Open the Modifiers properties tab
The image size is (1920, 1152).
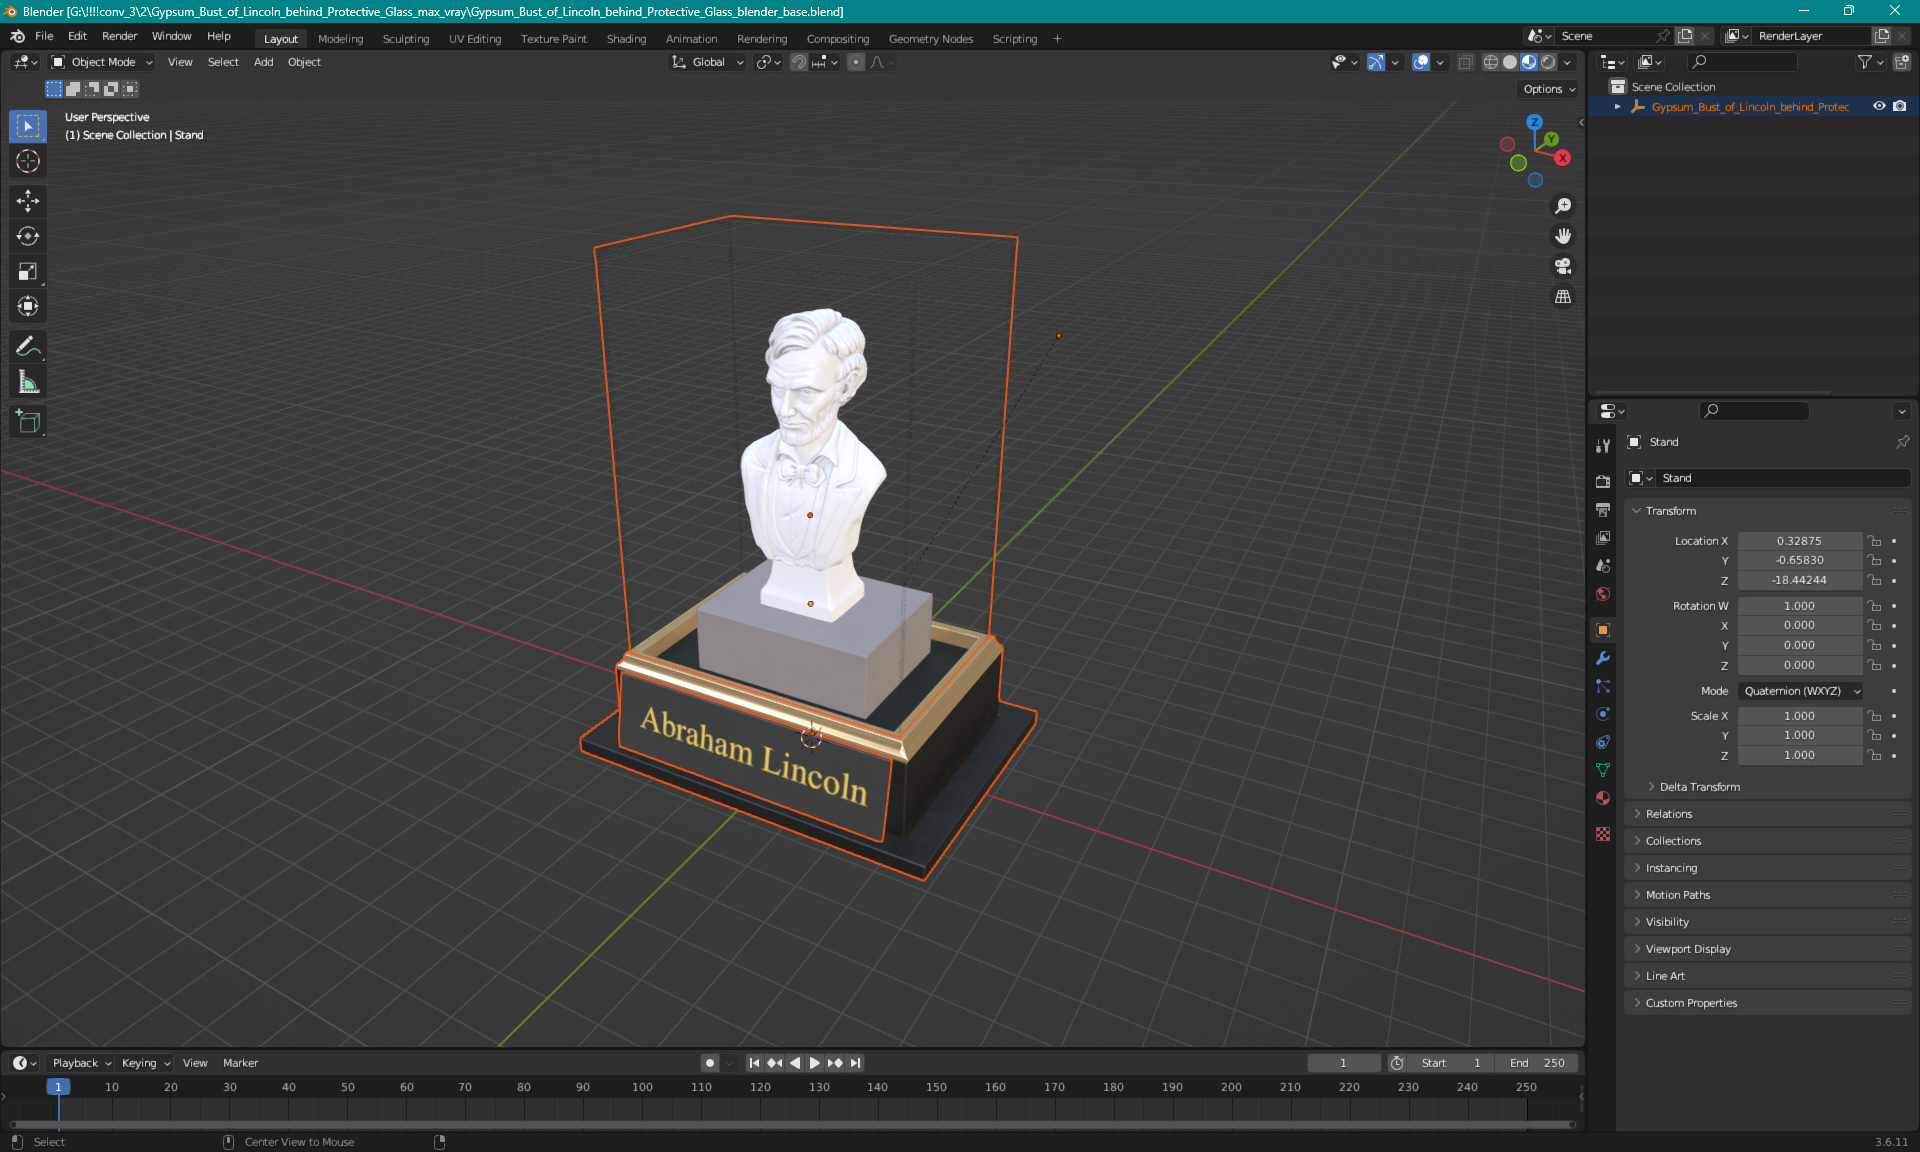(1603, 658)
